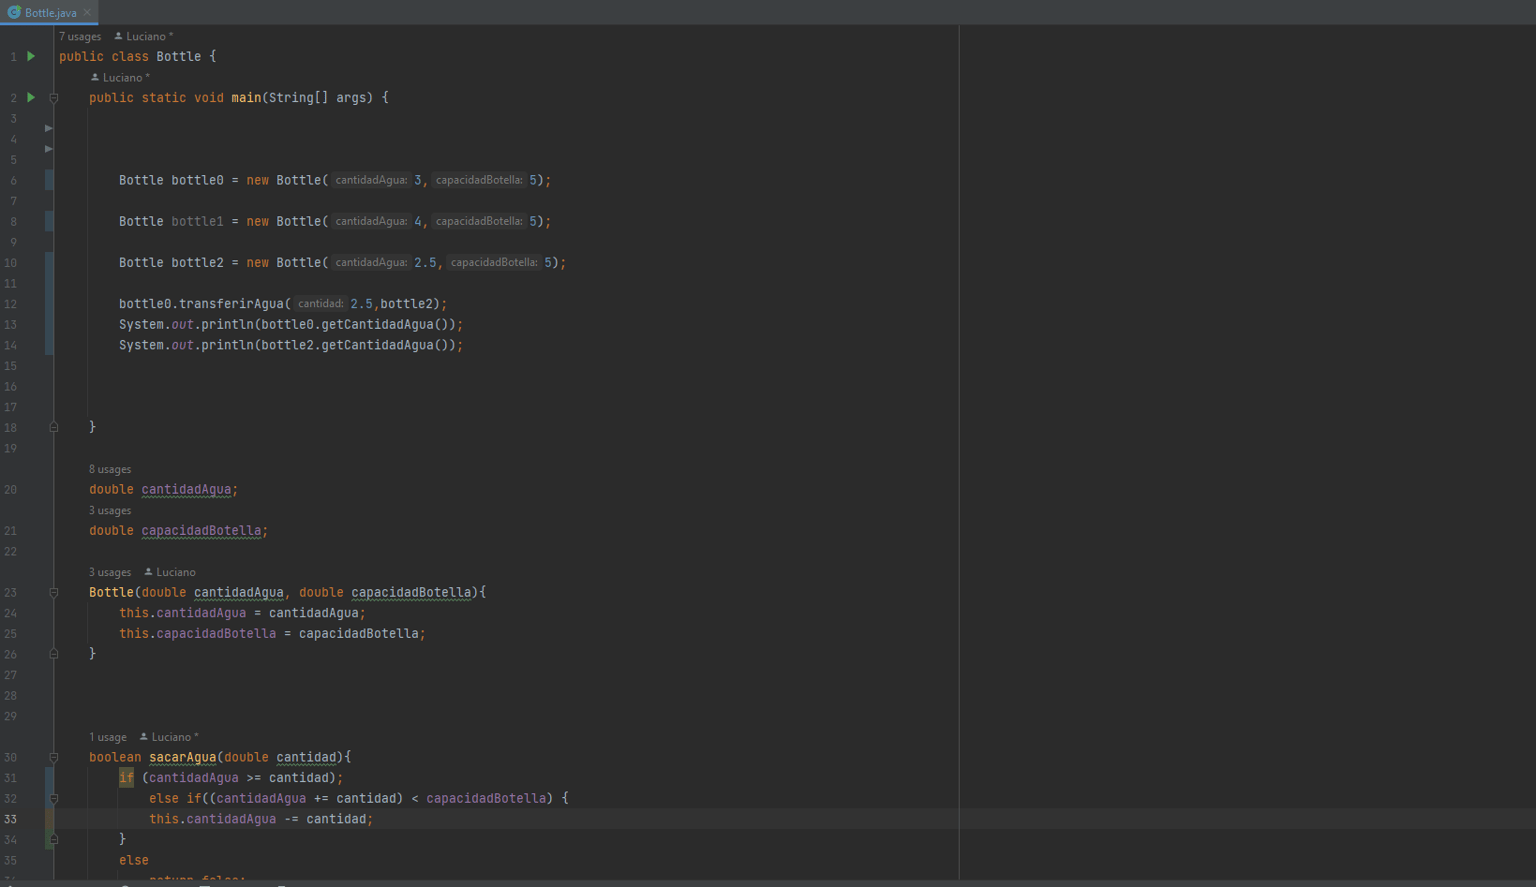Click the transferirAgua method call

tap(231, 304)
